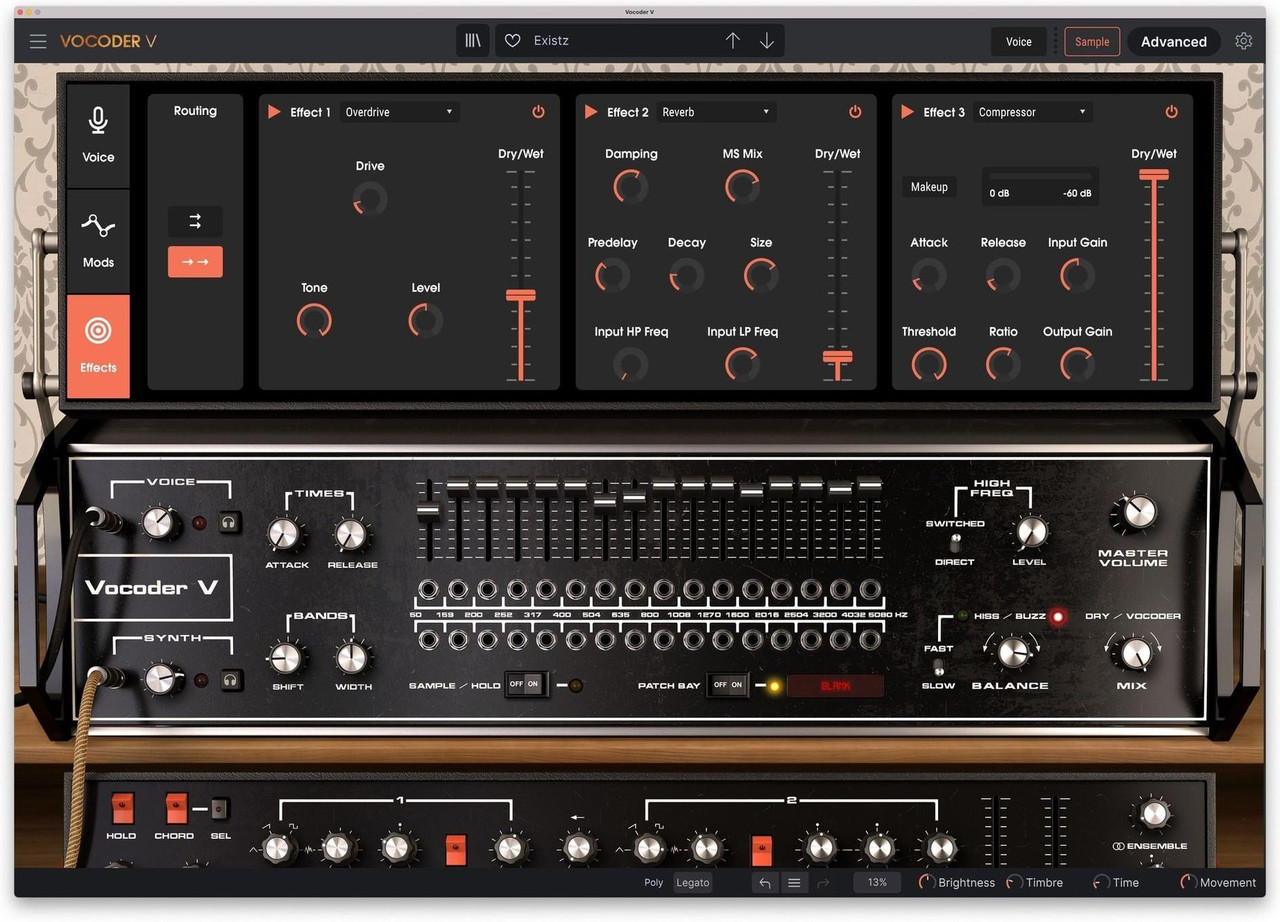Click the Advanced button
Image resolution: width=1280 pixels, height=922 pixels.
tap(1174, 41)
